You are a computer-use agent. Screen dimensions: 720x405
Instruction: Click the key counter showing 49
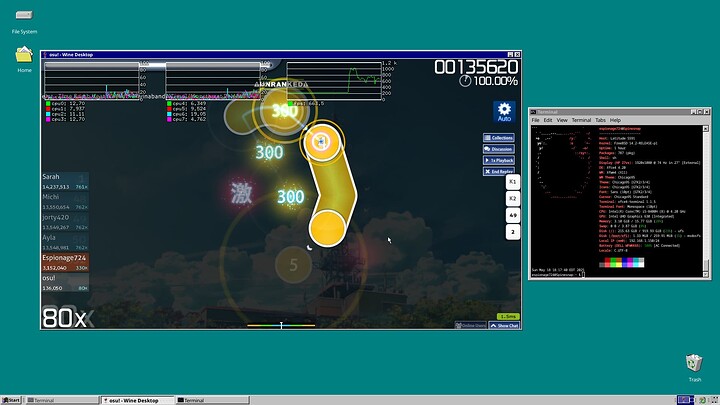[513, 215]
